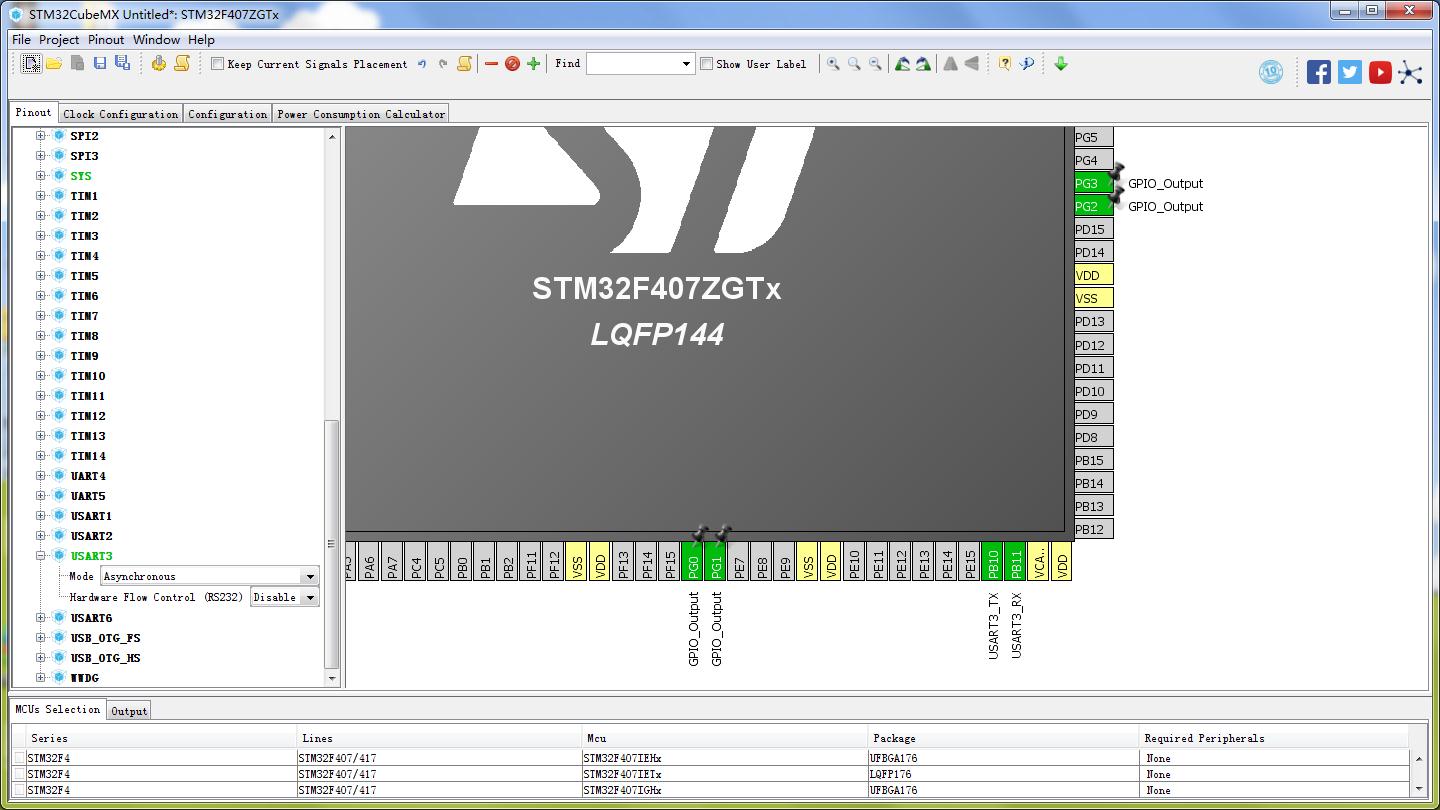Expand the SYS tree node
This screenshot has width=1440, height=810.
[x=41, y=176]
